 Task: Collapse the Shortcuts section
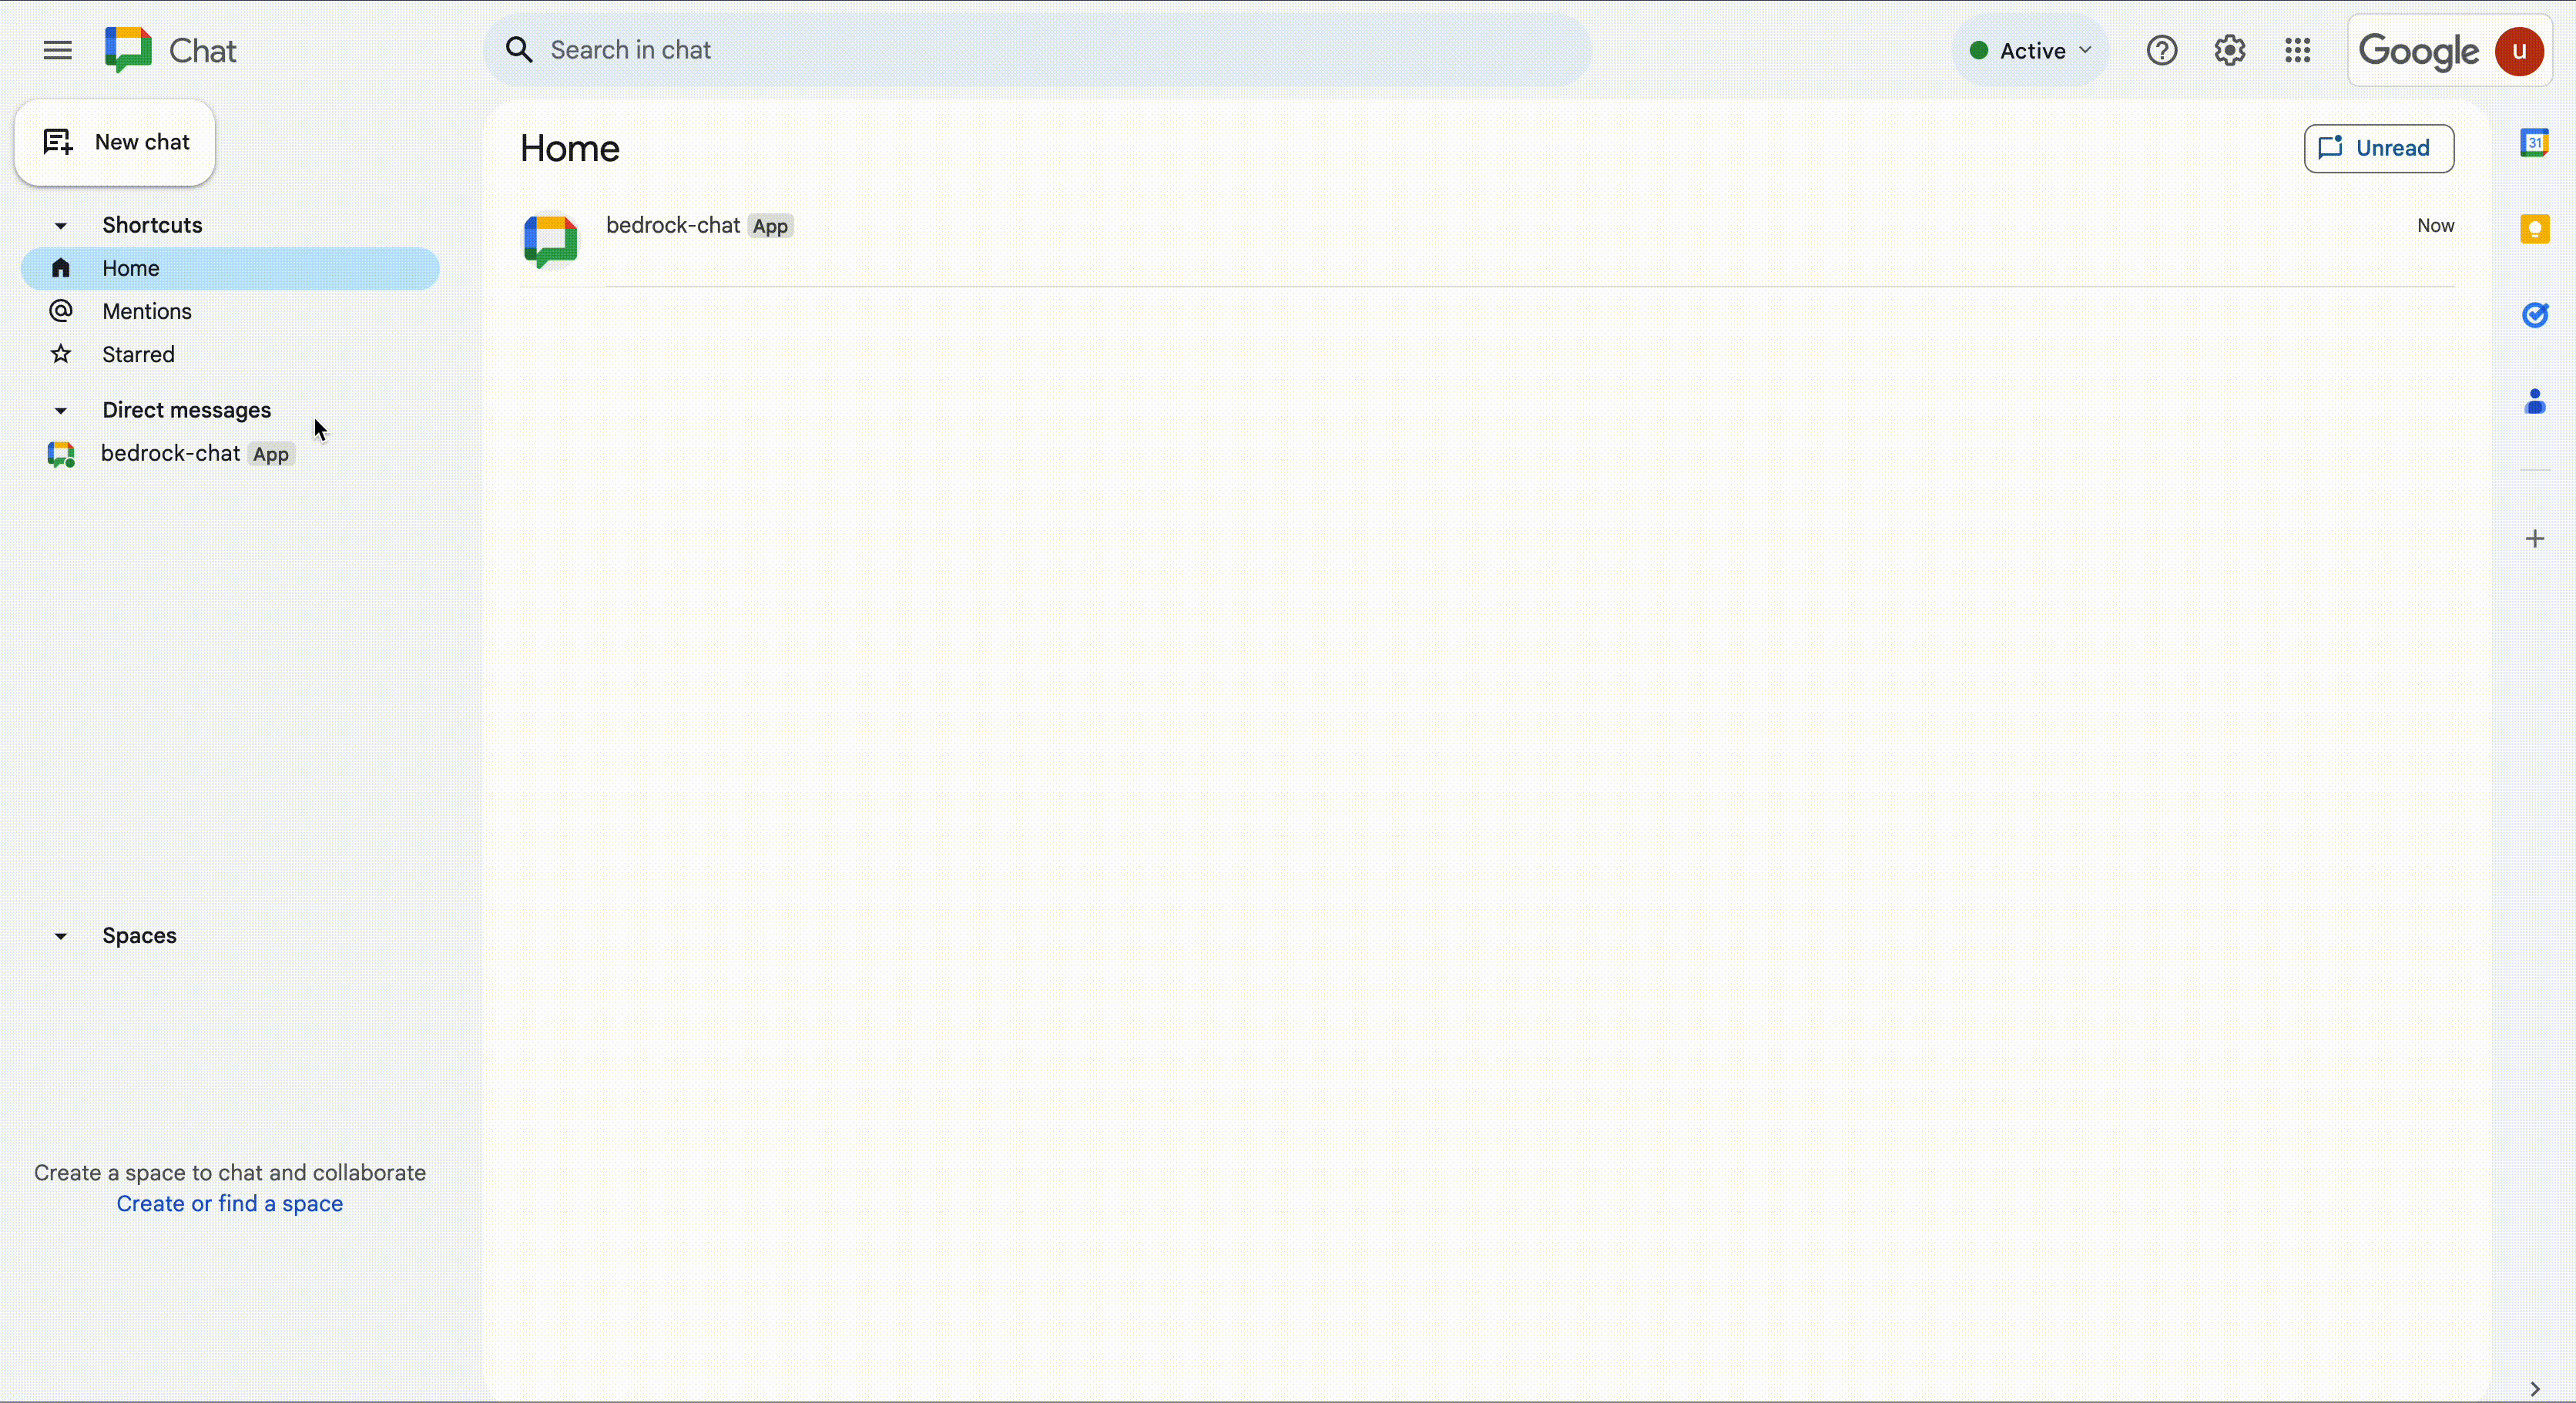point(60,226)
